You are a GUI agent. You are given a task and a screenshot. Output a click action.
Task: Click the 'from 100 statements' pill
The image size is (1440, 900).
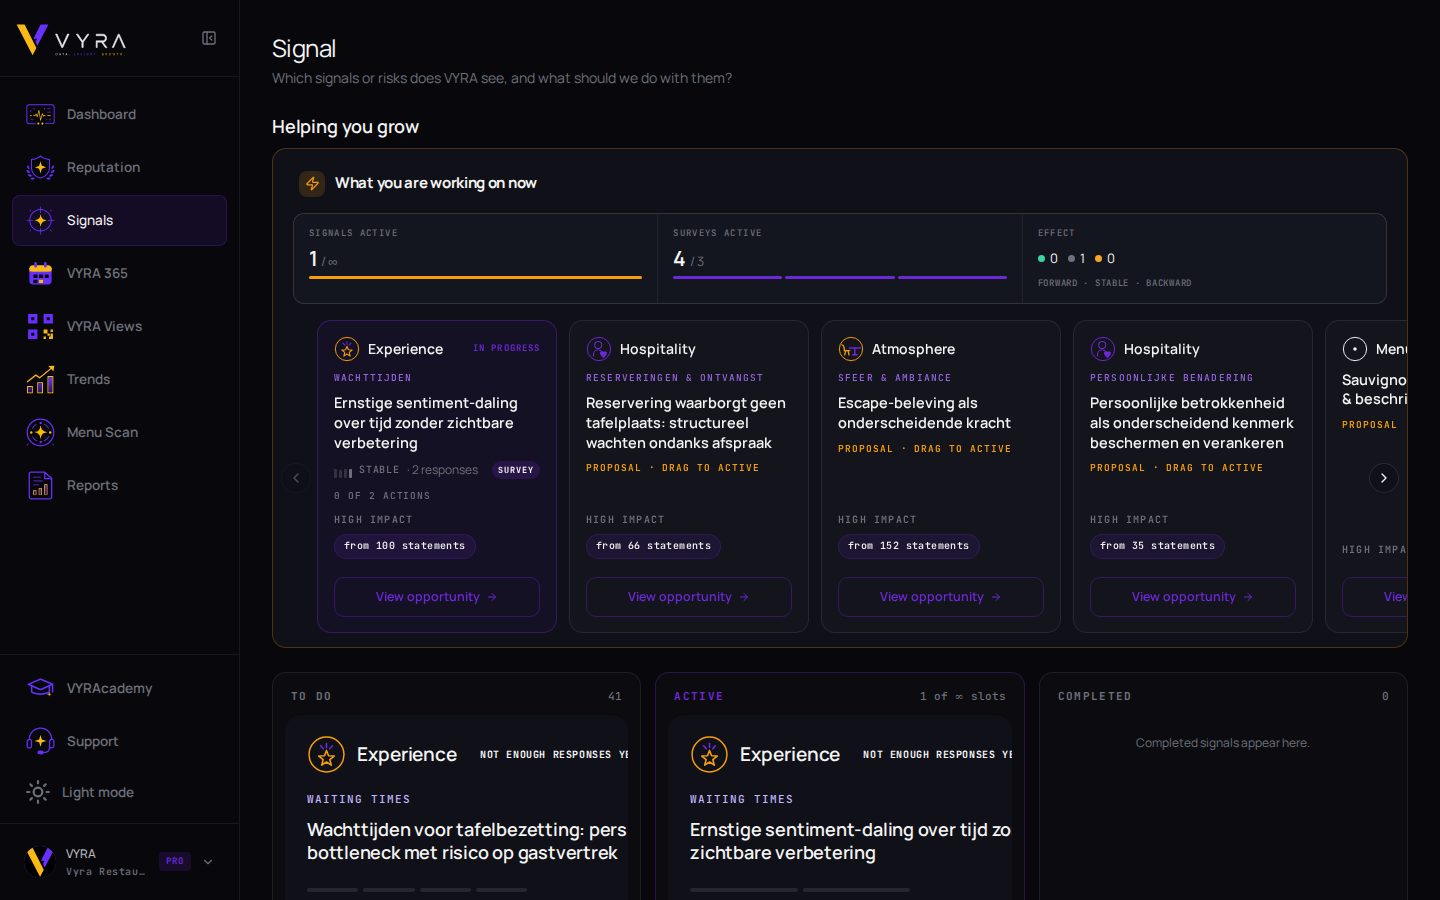point(404,546)
